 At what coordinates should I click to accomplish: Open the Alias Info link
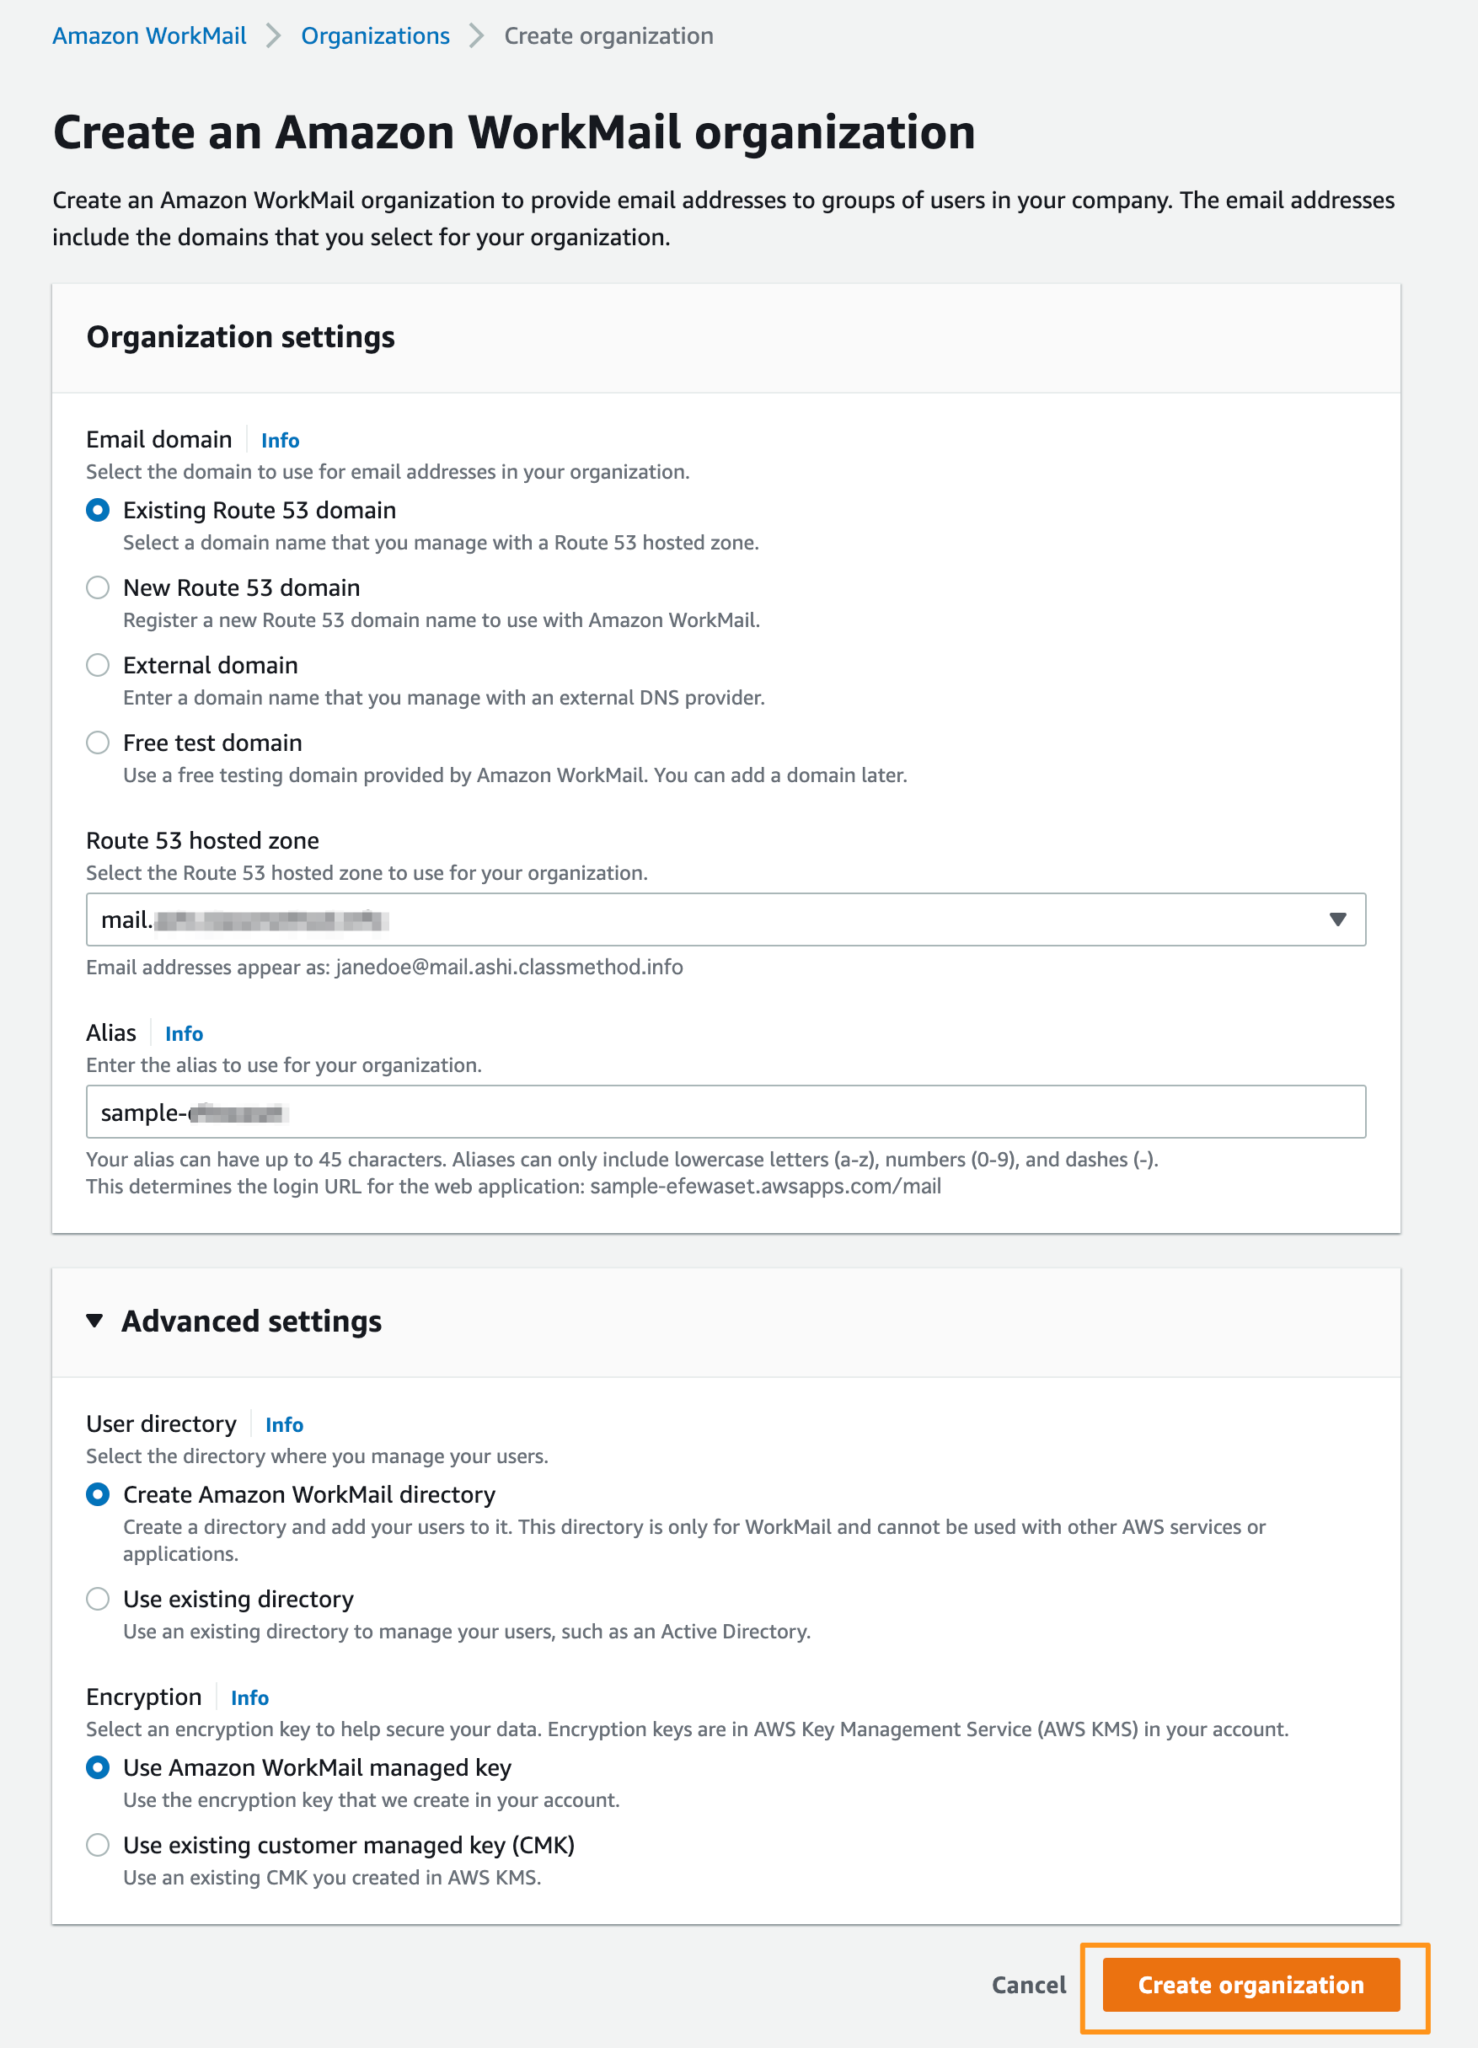pos(184,1033)
